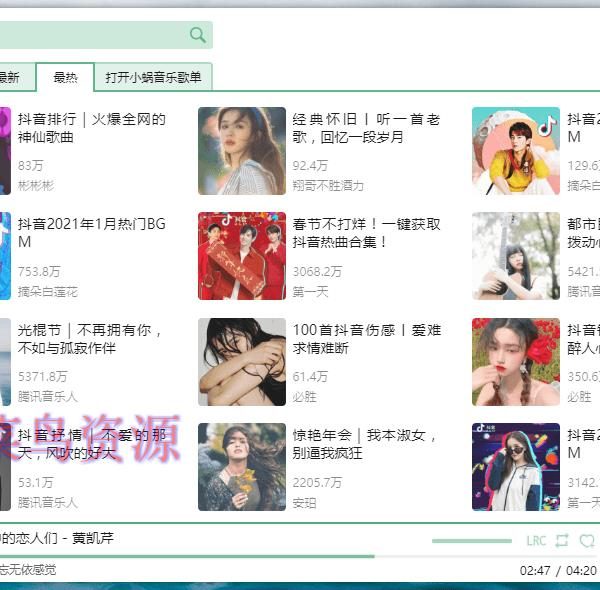Click the search magnifier icon

click(198, 35)
